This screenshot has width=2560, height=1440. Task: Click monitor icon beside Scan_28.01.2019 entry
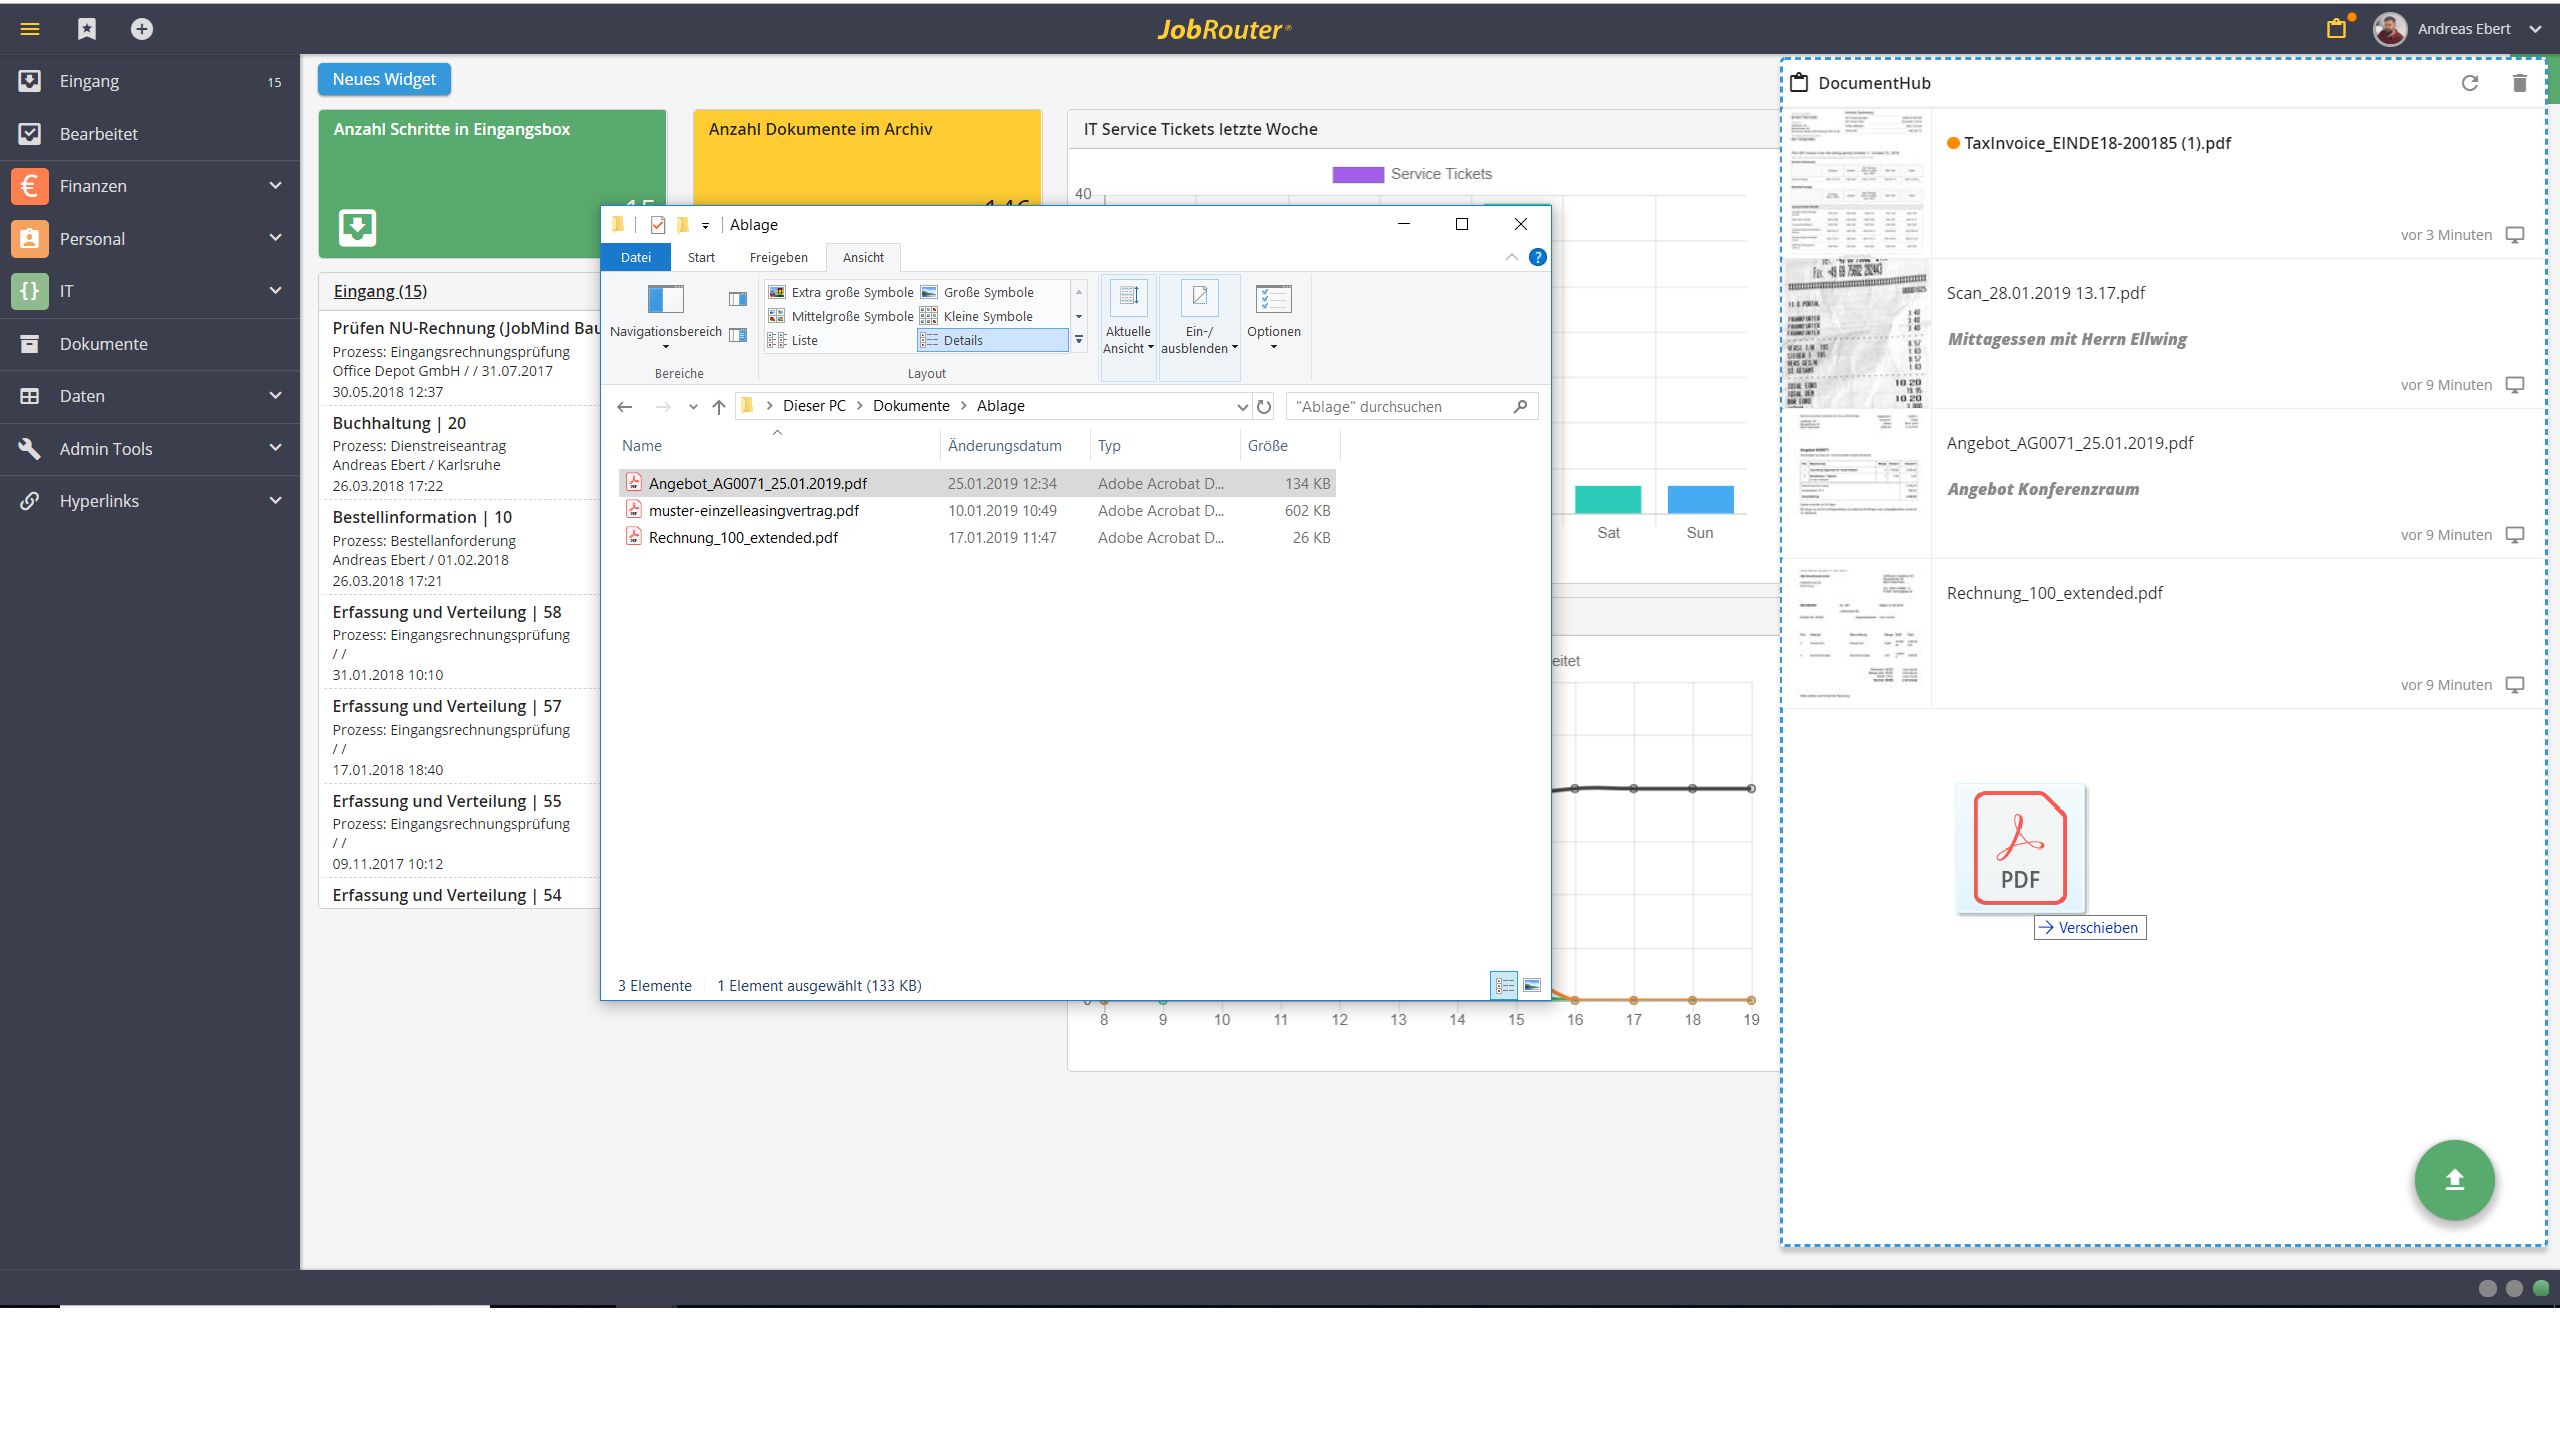click(2515, 385)
